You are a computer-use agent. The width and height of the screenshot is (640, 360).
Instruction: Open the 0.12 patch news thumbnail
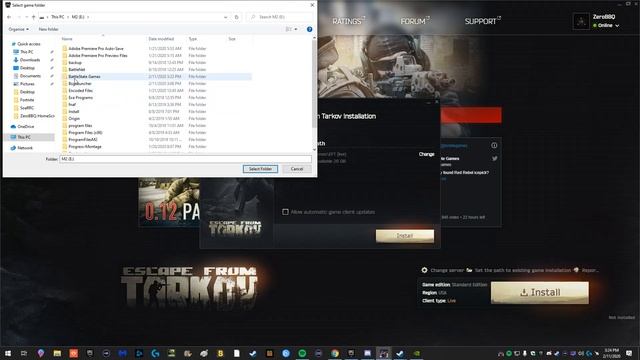[169, 202]
